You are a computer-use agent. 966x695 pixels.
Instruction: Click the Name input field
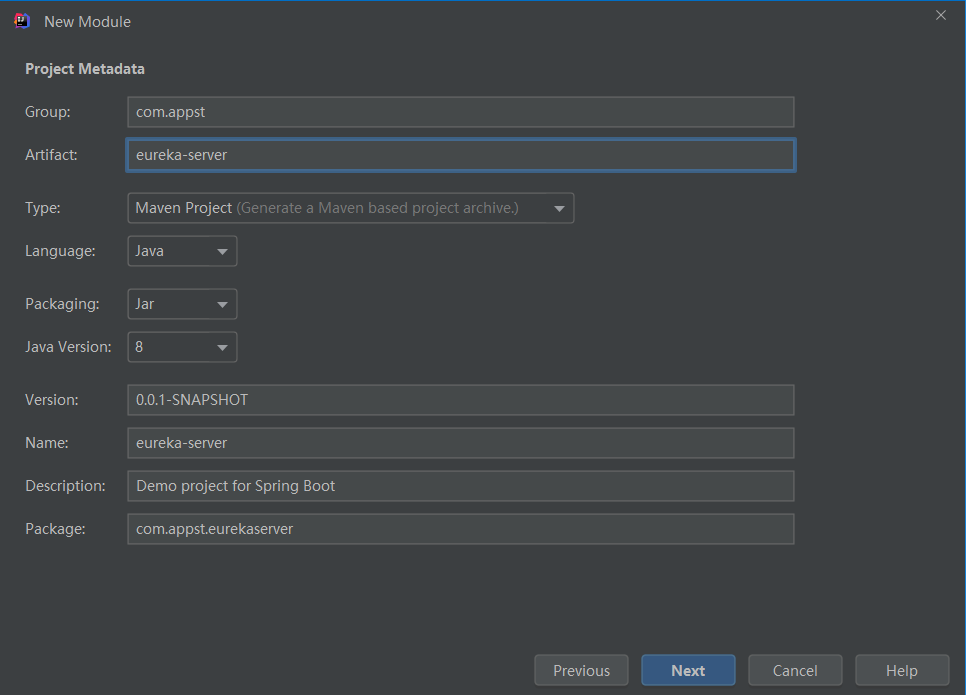461,443
